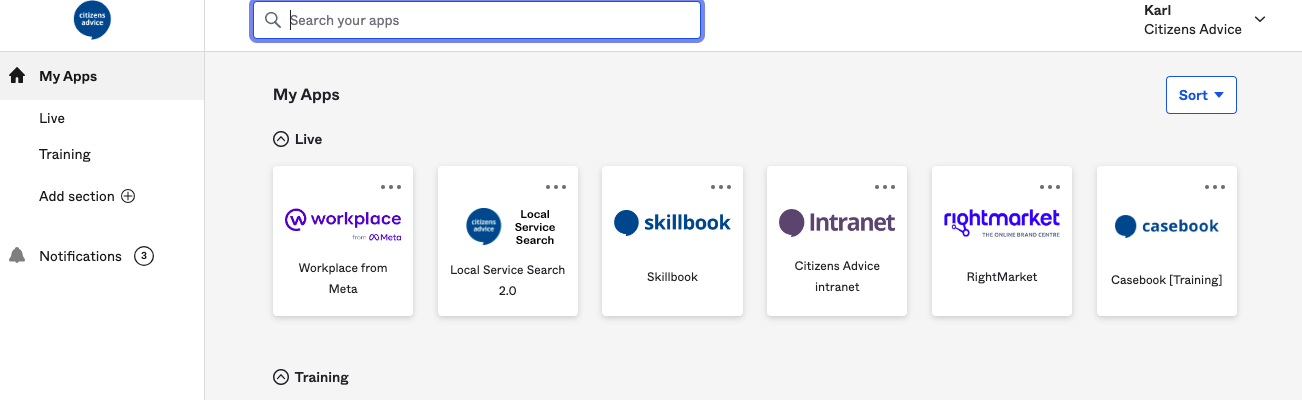Image resolution: width=1302 pixels, height=400 pixels.
Task: Launch the RightMarket app
Action: pos(1002,241)
